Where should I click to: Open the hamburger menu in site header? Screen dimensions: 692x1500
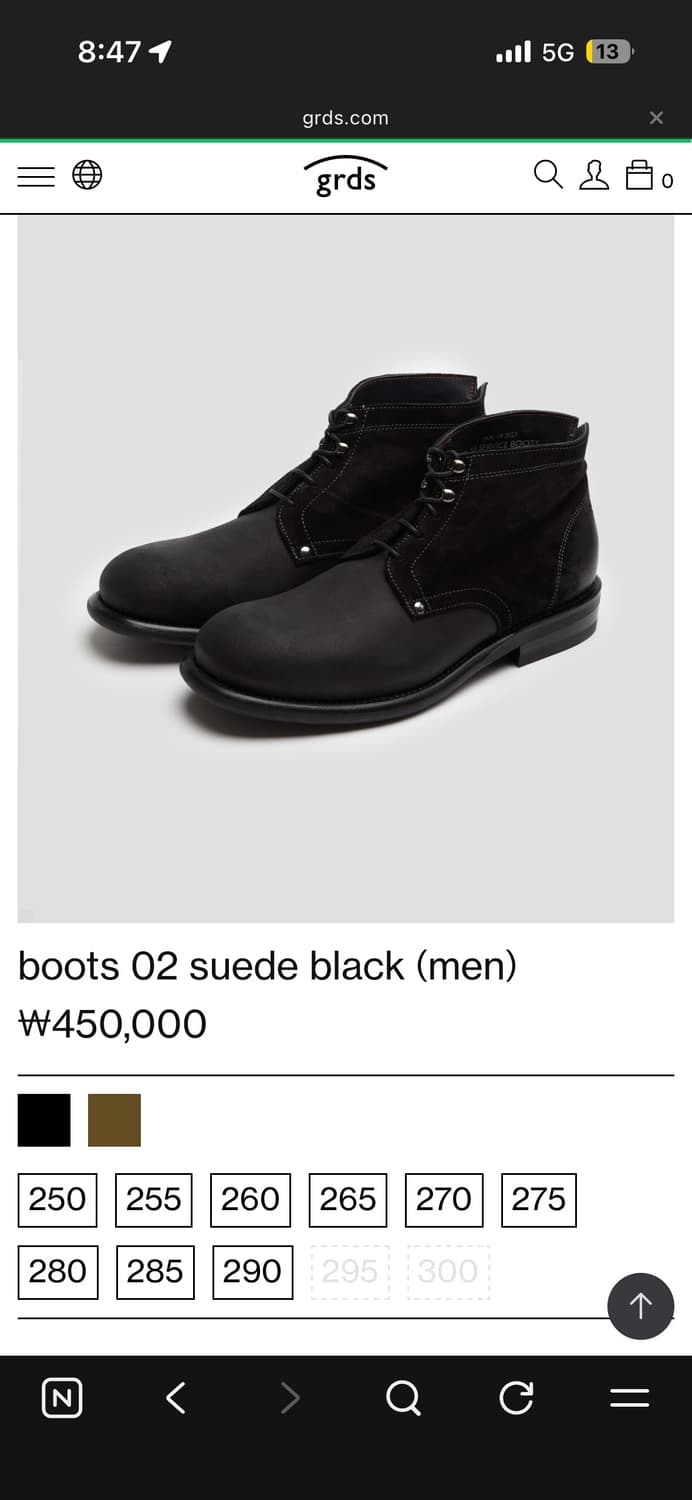coord(36,176)
